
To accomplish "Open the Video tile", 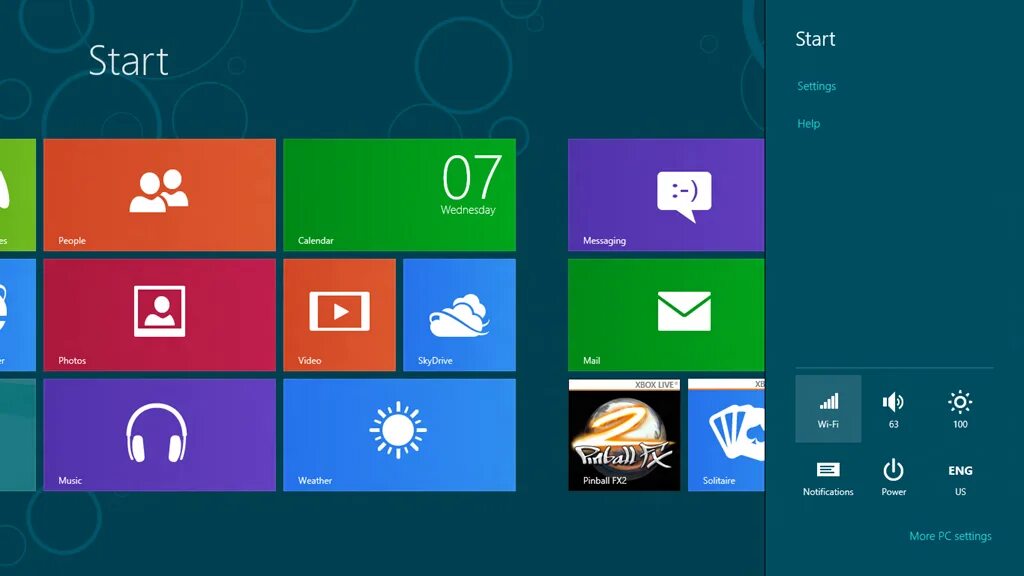I will (x=339, y=315).
